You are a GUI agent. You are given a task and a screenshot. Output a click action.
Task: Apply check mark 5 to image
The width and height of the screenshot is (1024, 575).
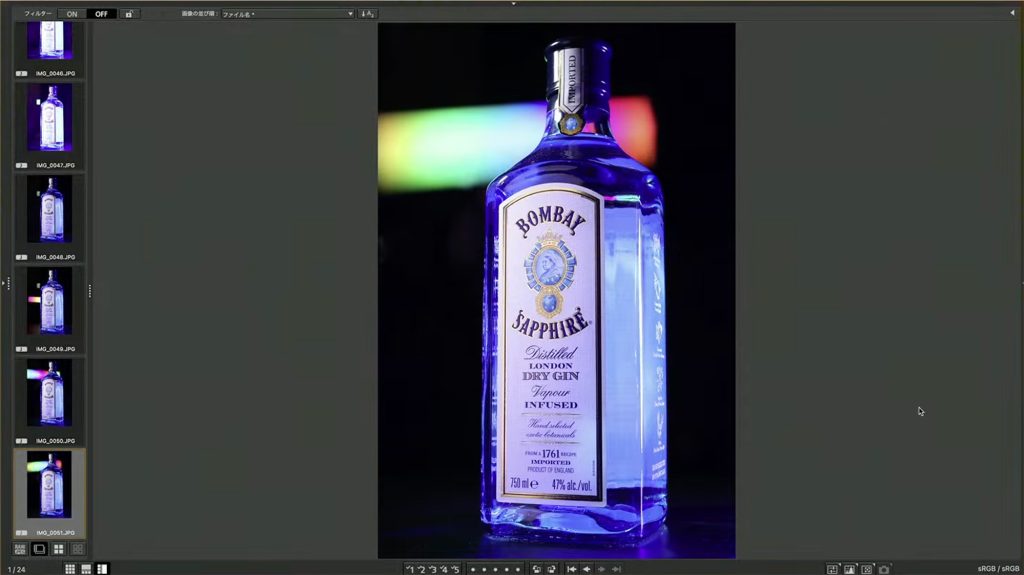(456, 569)
